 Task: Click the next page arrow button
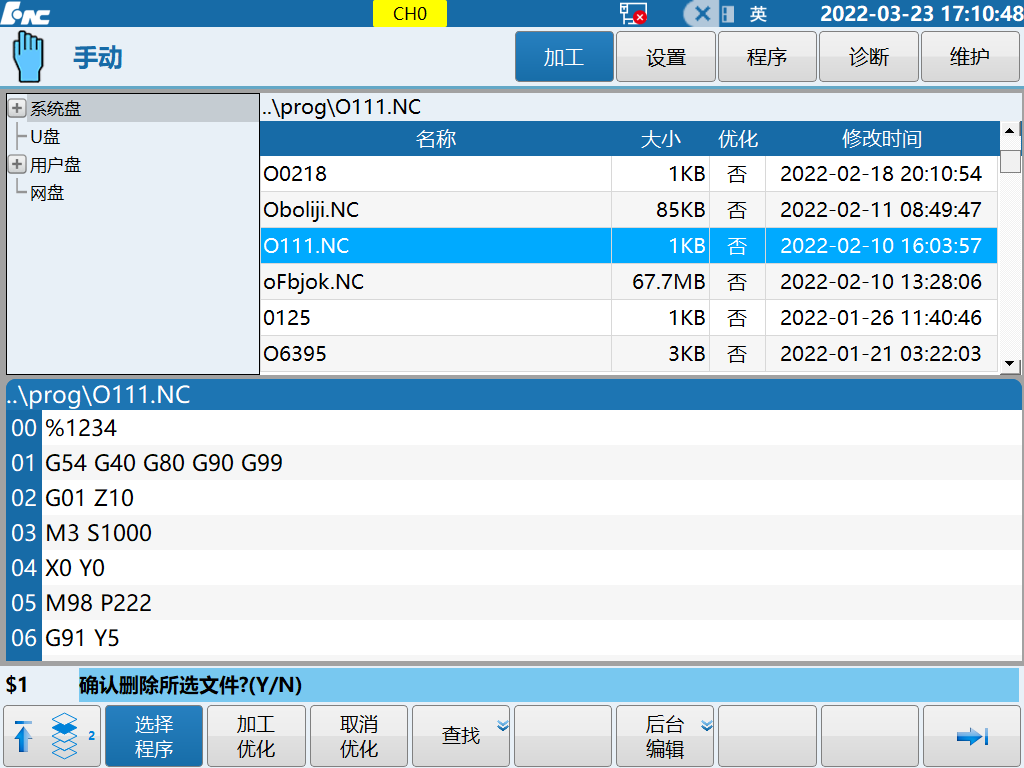[x=972, y=736]
